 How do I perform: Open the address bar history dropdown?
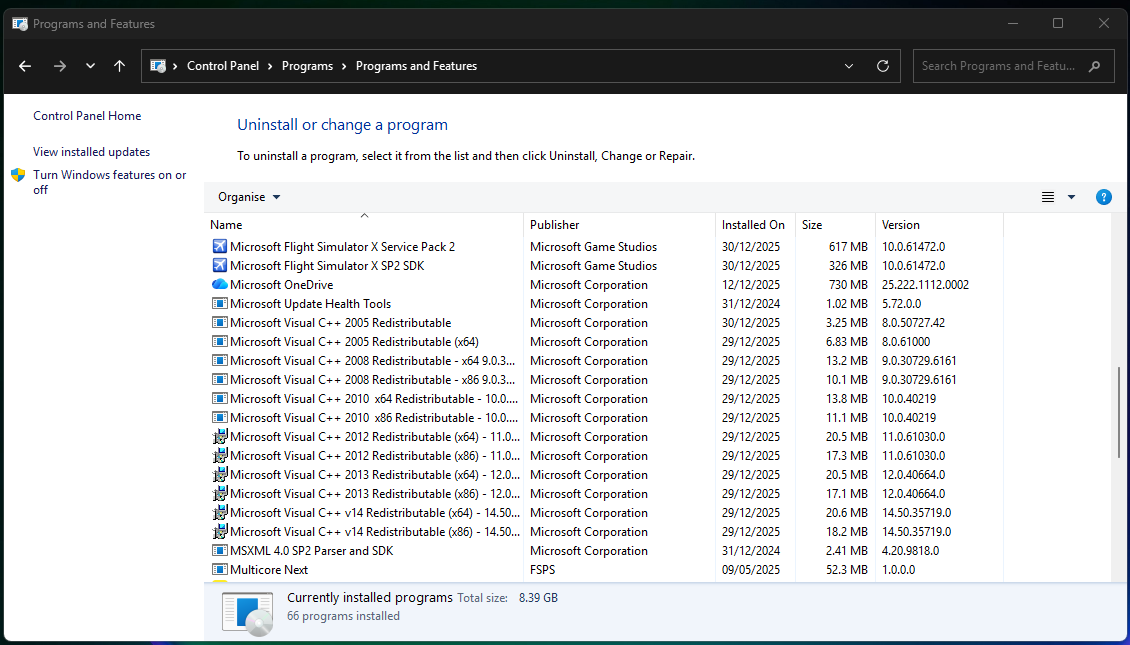pyautogui.click(x=849, y=66)
